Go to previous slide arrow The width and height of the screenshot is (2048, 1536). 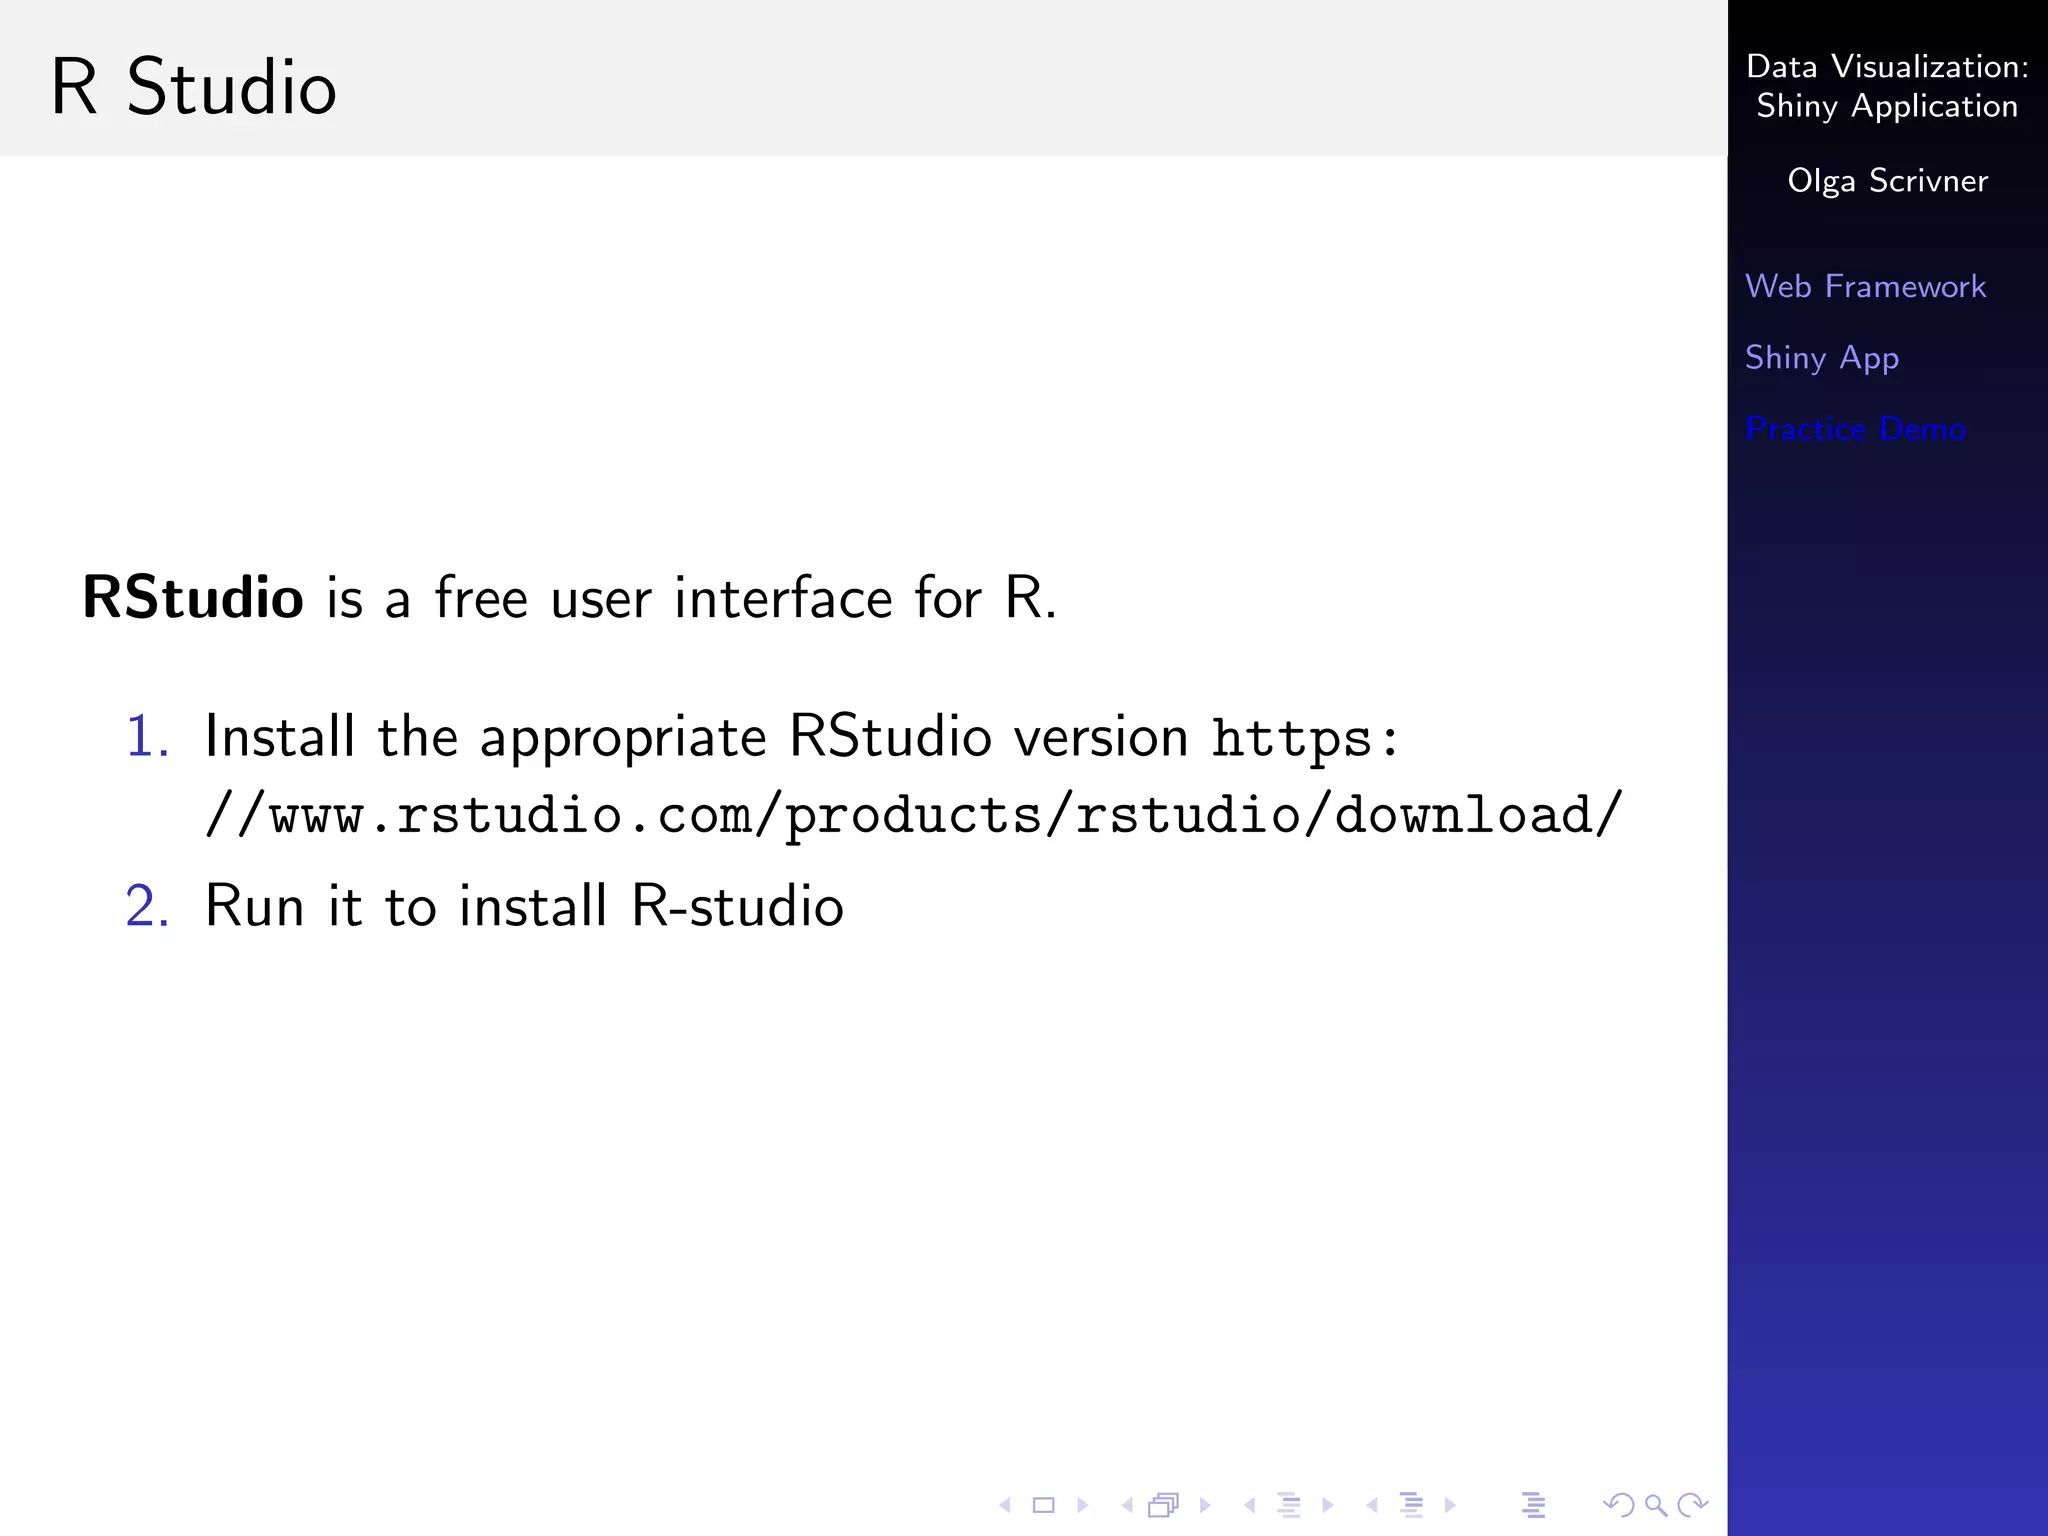coord(1005,1504)
